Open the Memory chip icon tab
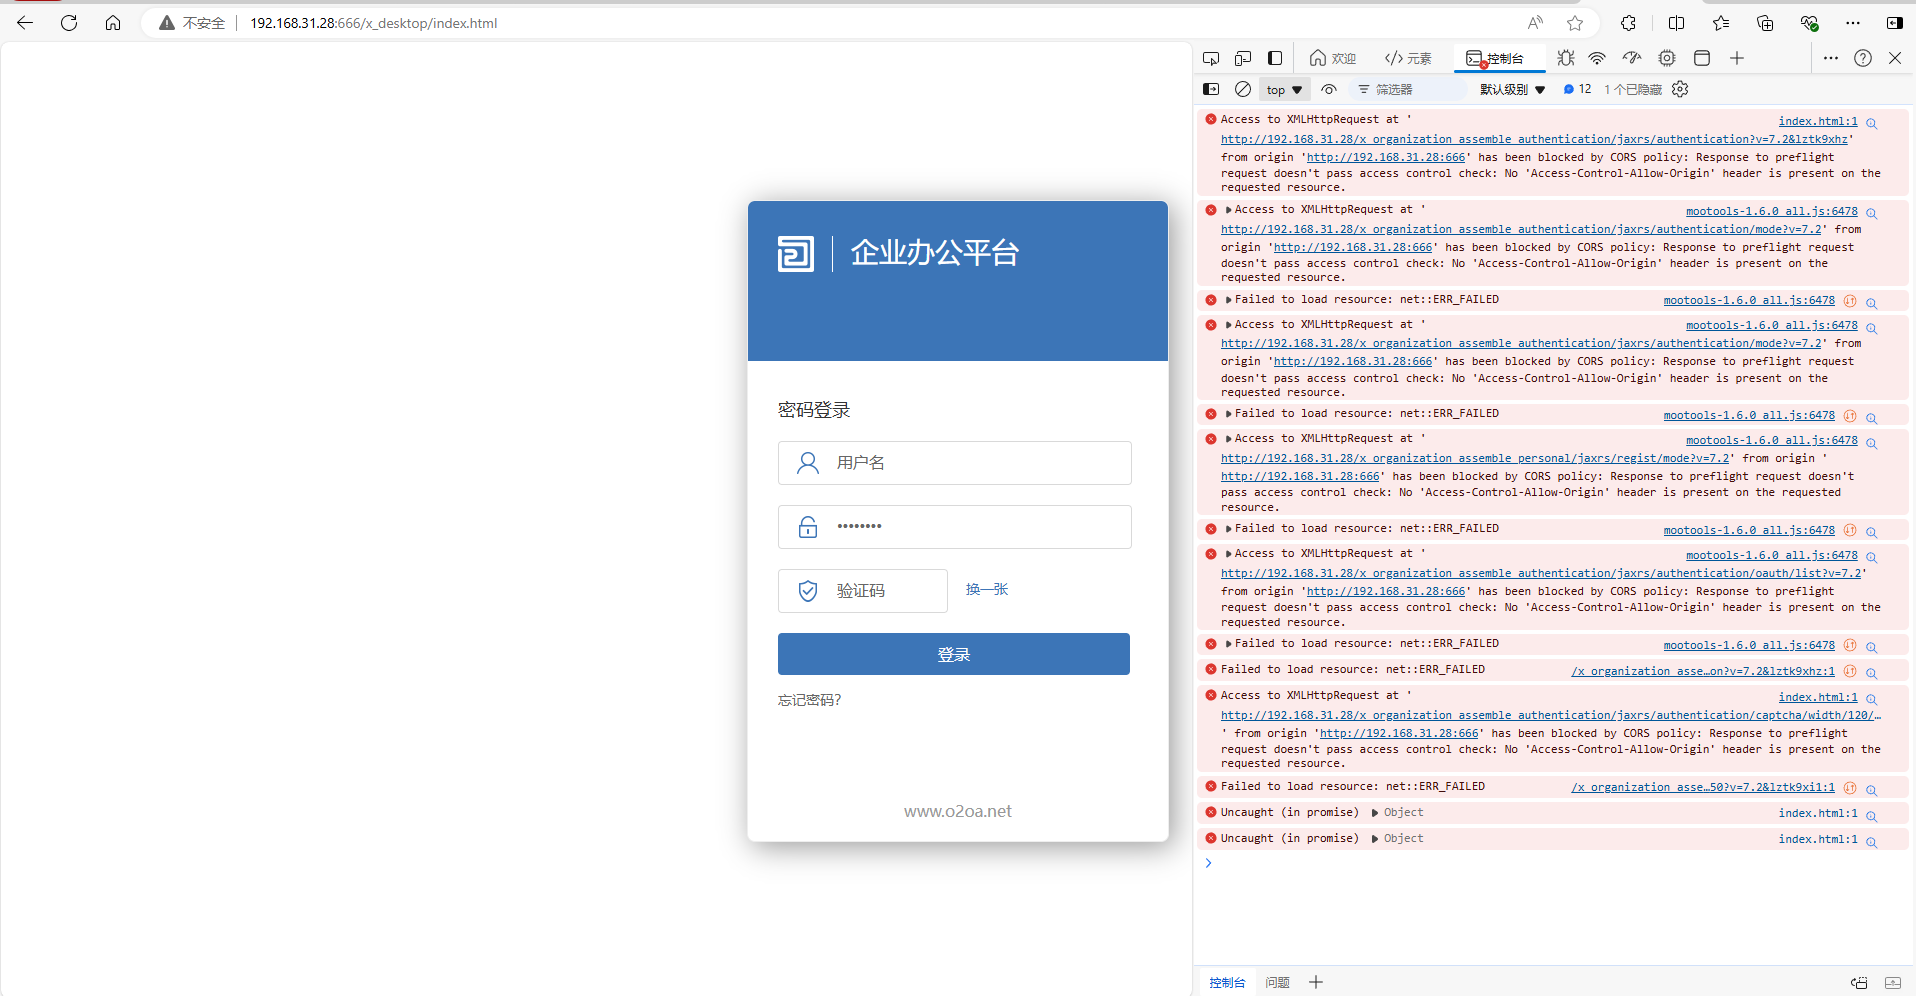Viewport: 1916px width, 996px height. point(1667,58)
